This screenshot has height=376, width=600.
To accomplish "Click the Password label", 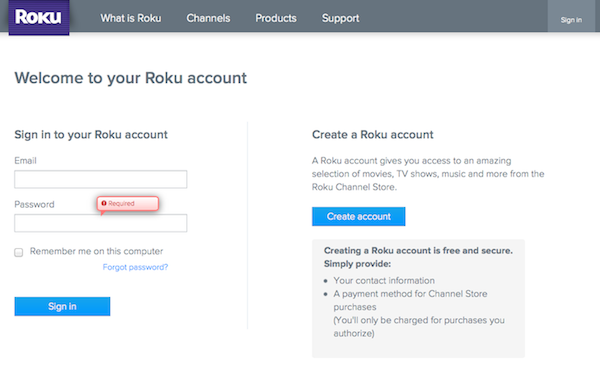I will [34, 204].
